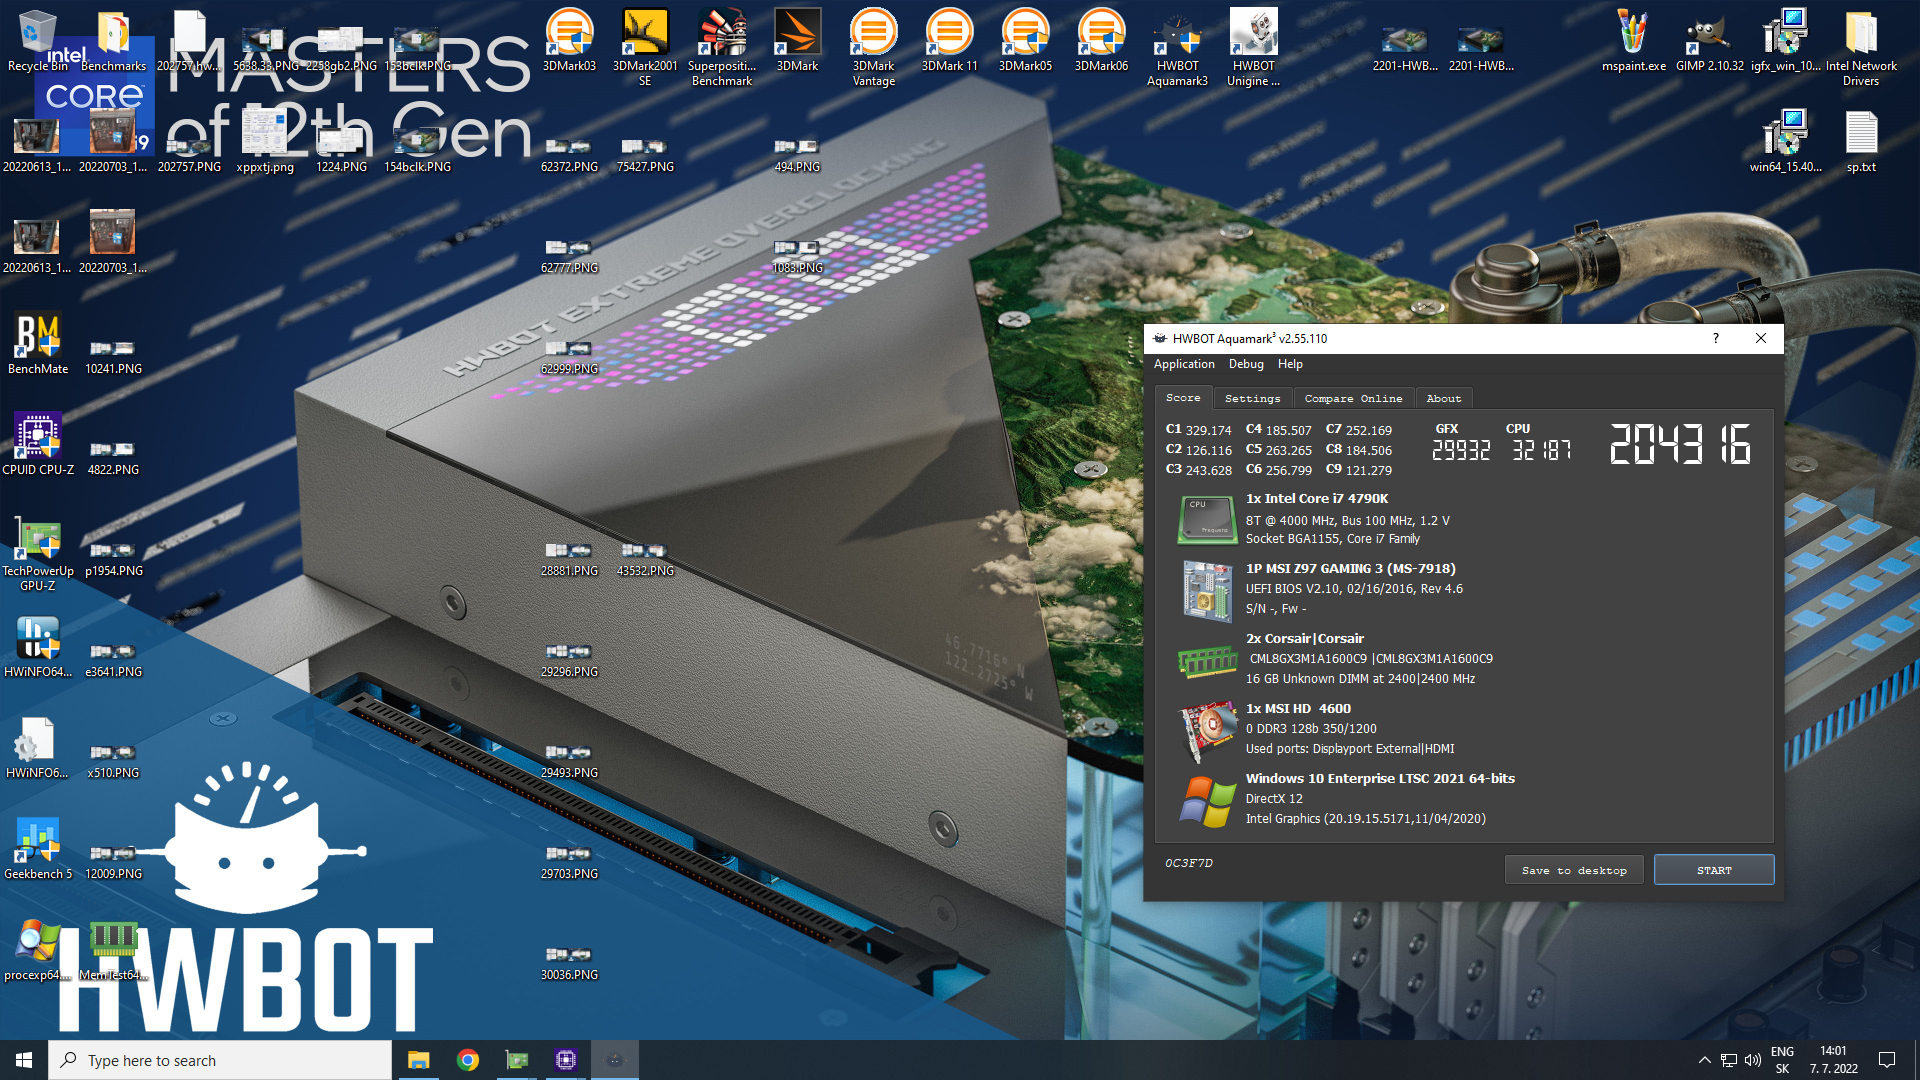Image resolution: width=1920 pixels, height=1080 pixels.
Task: Click the Save to desktop button
Action: 1574,870
